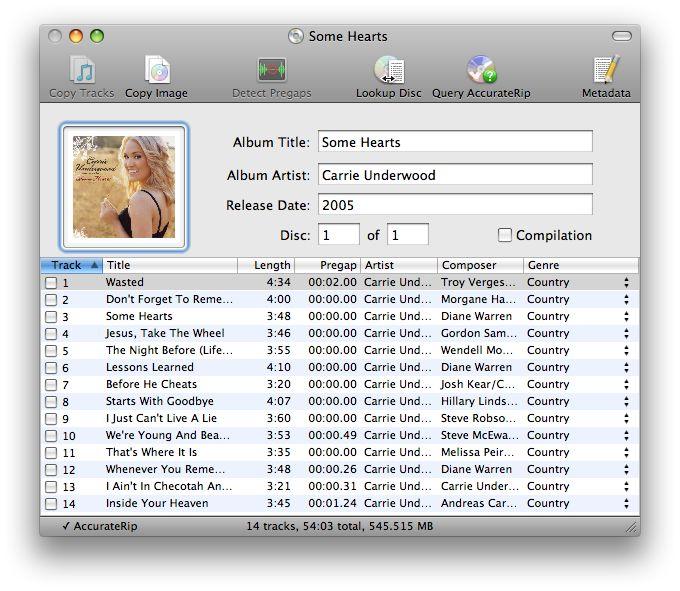
Task: Click the disc total field after 'of'
Action: point(408,235)
